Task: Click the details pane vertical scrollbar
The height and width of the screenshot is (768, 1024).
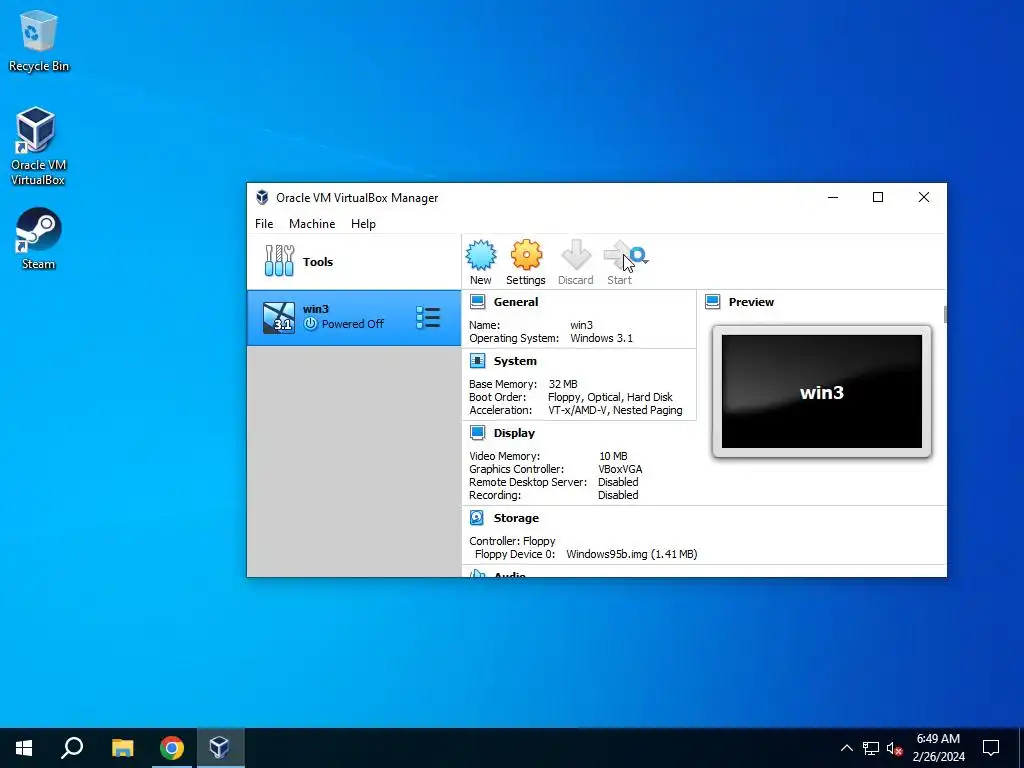Action: click(944, 314)
